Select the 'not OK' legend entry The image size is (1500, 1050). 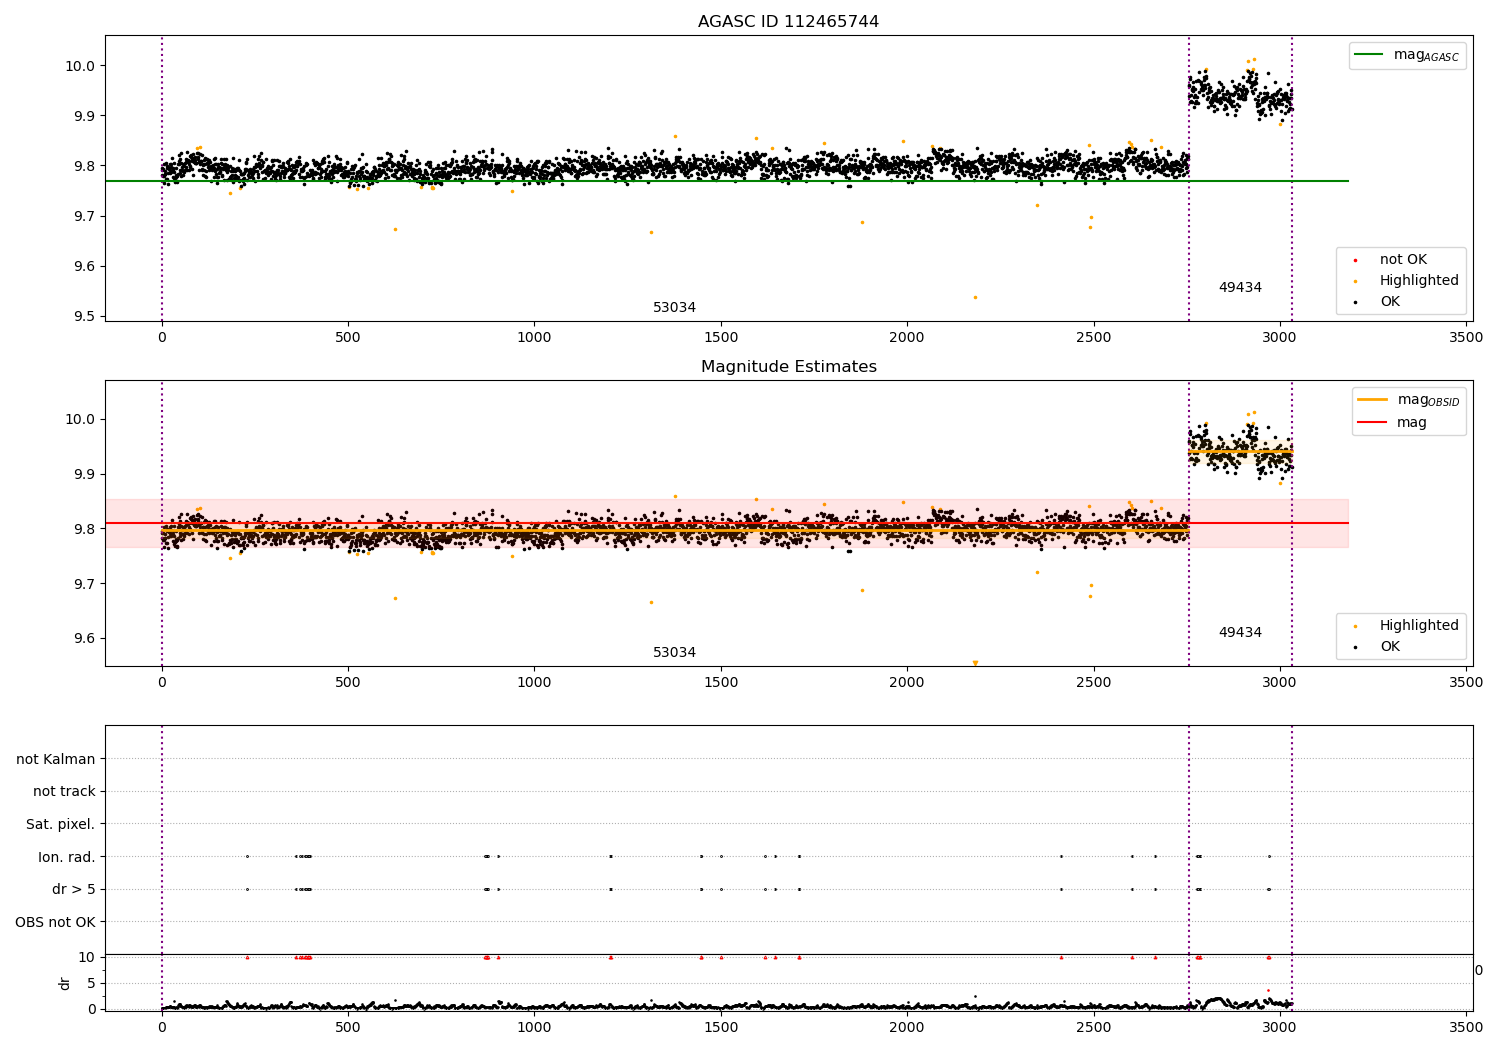click(1403, 260)
